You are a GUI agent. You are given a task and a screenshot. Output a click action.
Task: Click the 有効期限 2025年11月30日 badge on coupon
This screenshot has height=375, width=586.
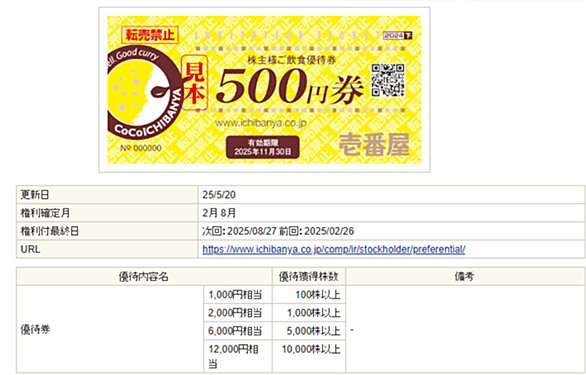pos(263,147)
